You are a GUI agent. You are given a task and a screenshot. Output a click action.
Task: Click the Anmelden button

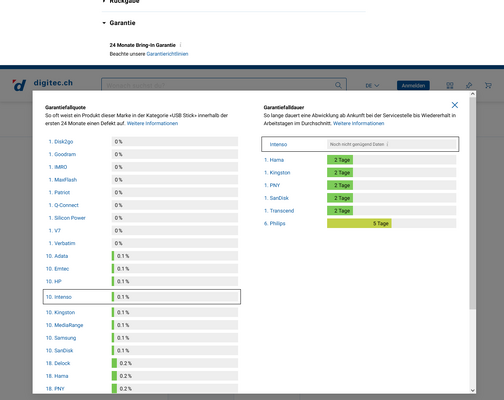point(413,86)
